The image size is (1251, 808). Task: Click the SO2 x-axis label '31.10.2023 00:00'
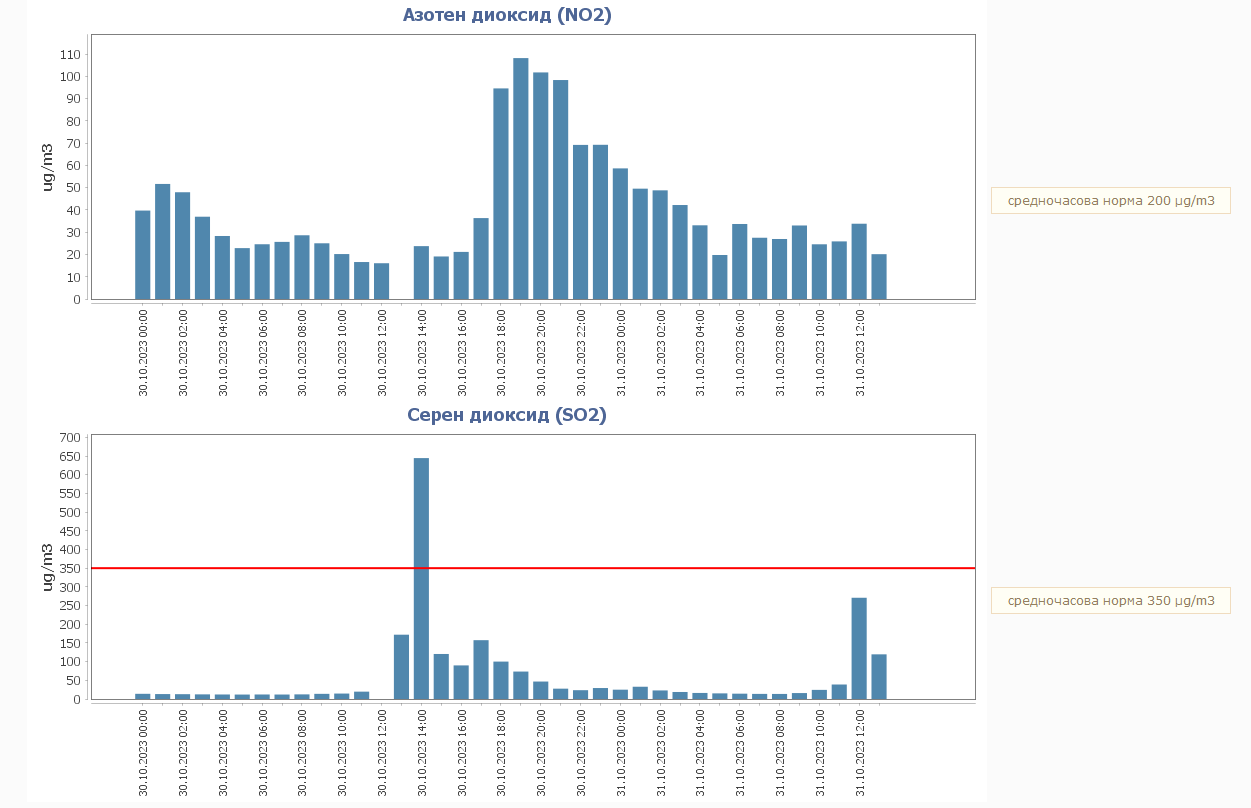620,753
